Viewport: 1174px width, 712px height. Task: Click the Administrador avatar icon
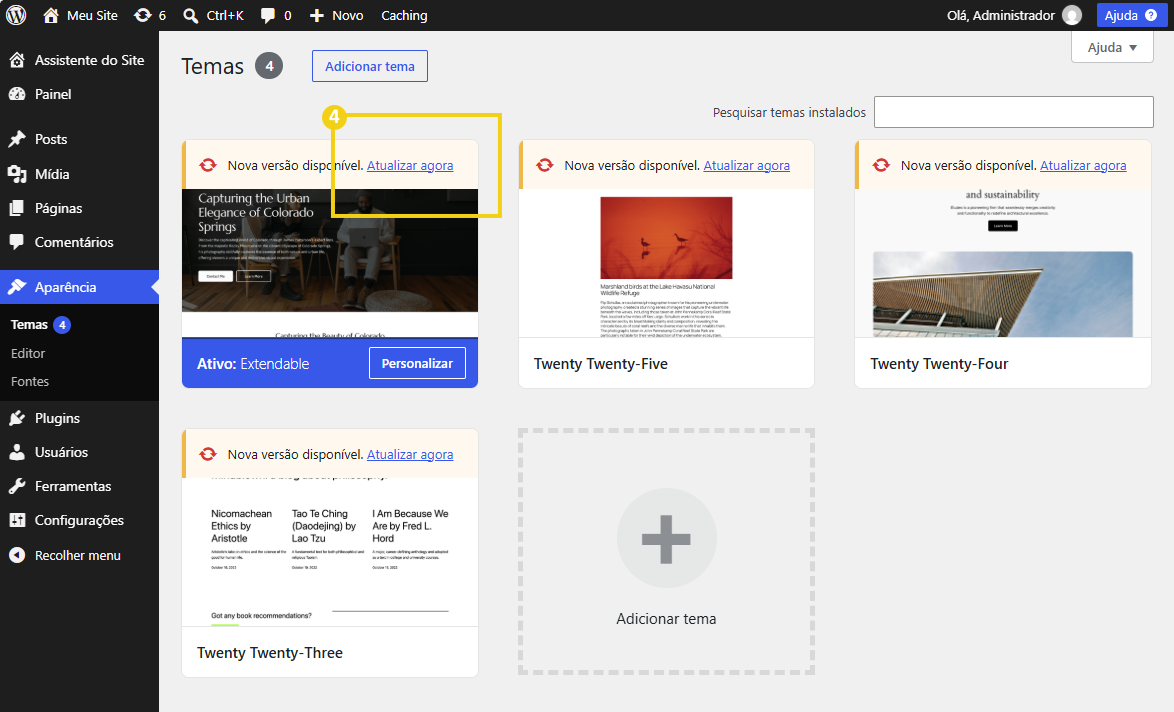[x=1072, y=15]
